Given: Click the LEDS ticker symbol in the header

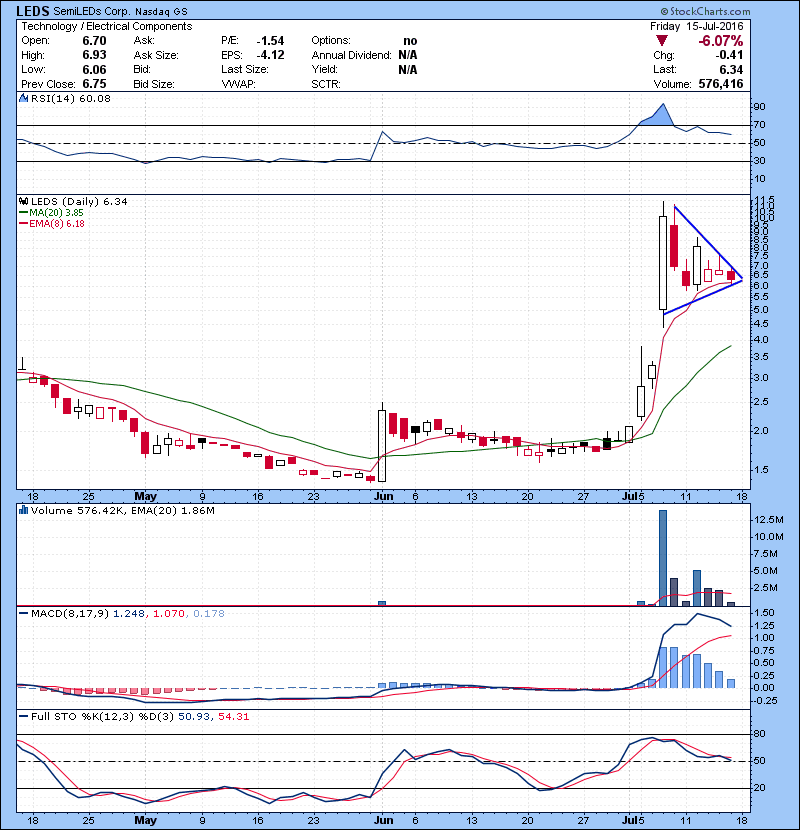Looking at the screenshot, I should (x=33, y=11).
